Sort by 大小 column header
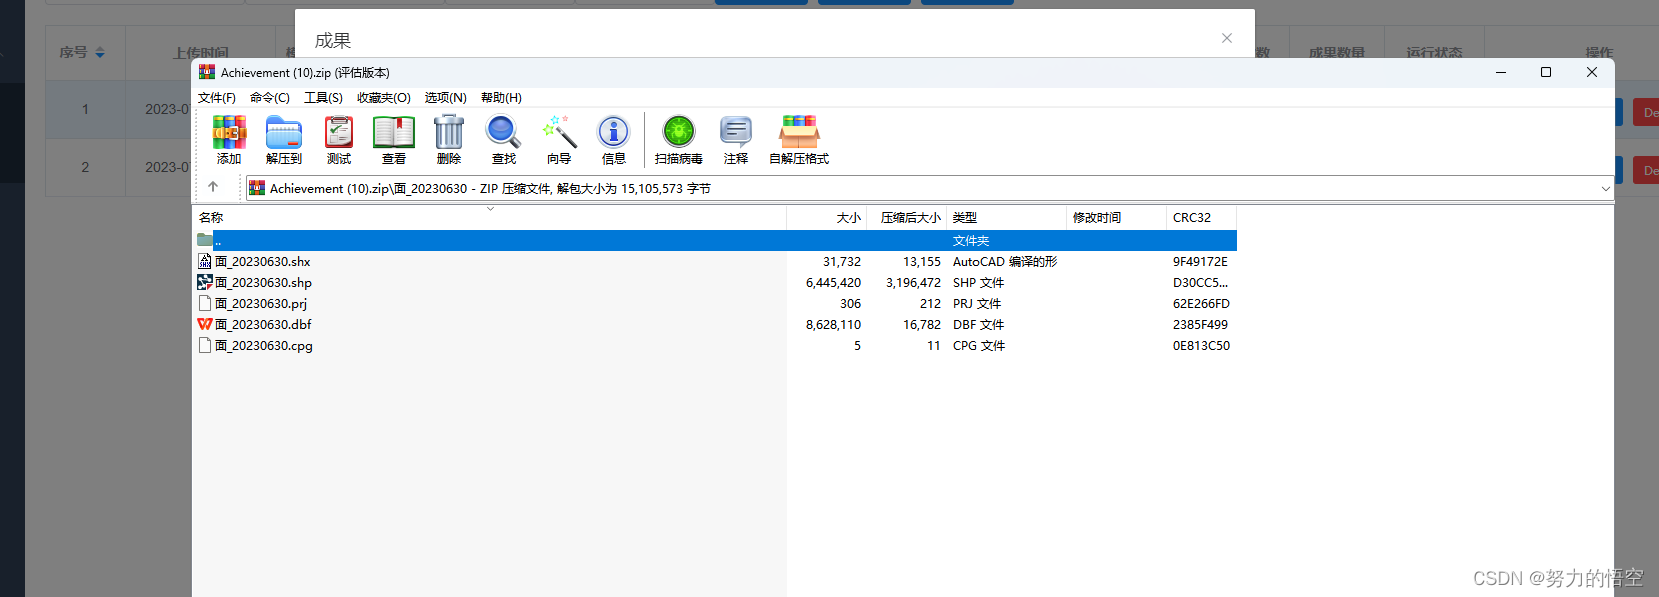 (x=827, y=217)
